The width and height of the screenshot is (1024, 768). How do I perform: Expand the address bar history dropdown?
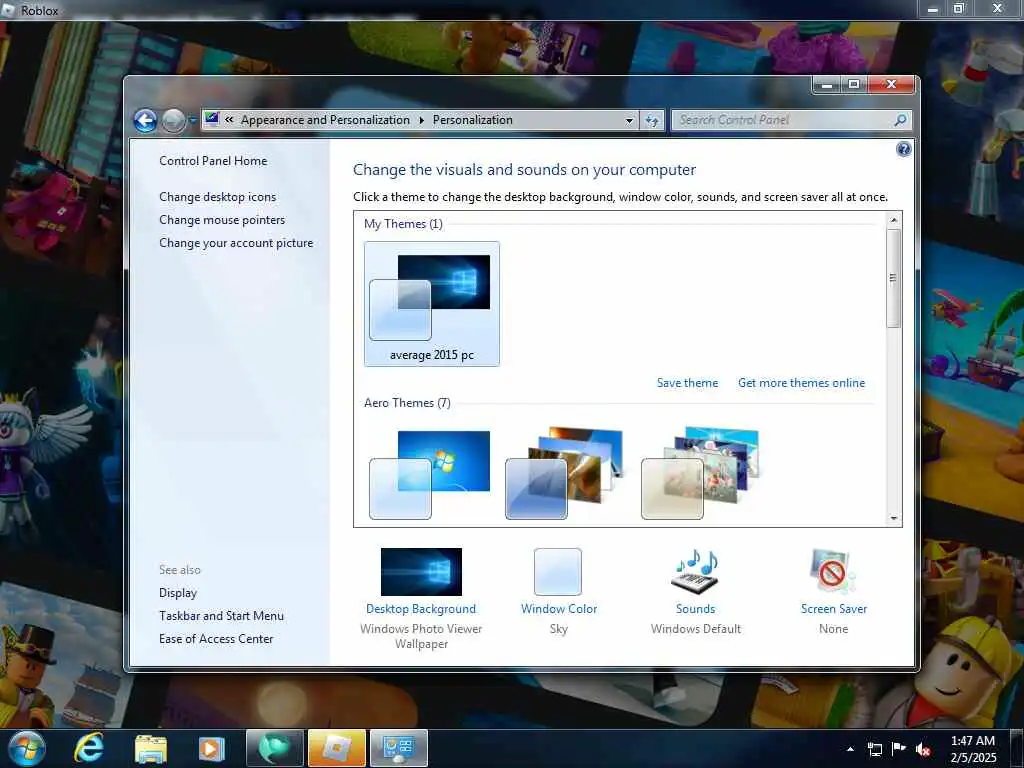(x=629, y=120)
